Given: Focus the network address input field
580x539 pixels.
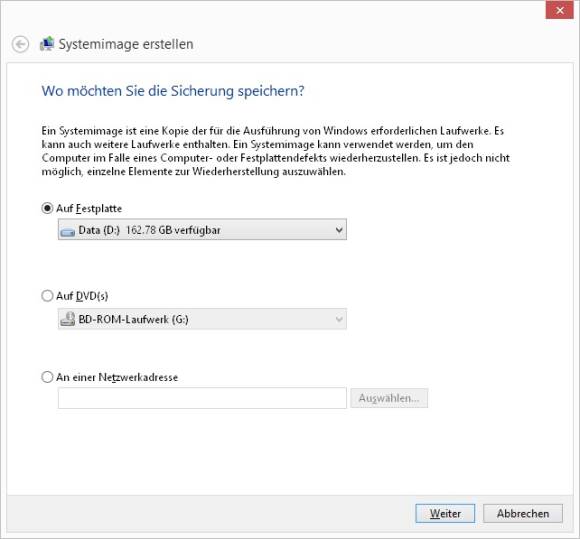Looking at the screenshot, I should tap(202, 398).
